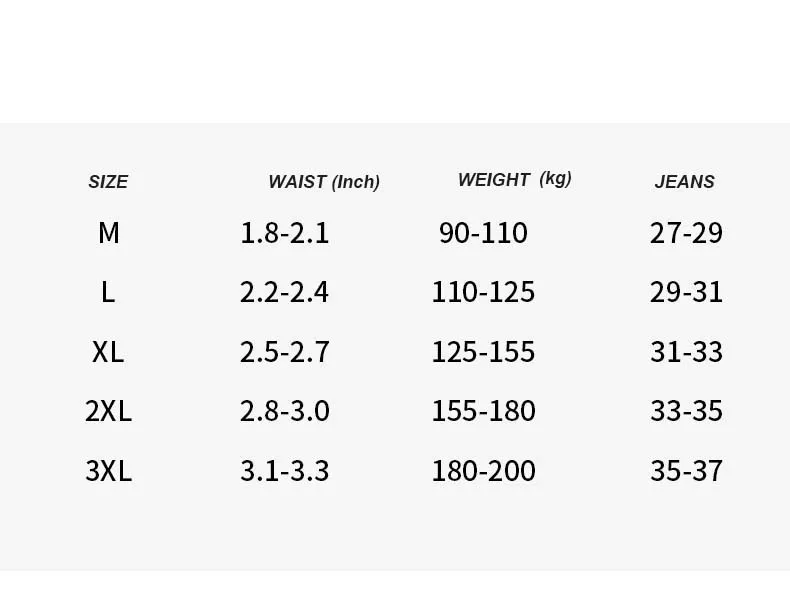Click the SIZE column header
This screenshot has width=790, height=591.
click(108, 182)
